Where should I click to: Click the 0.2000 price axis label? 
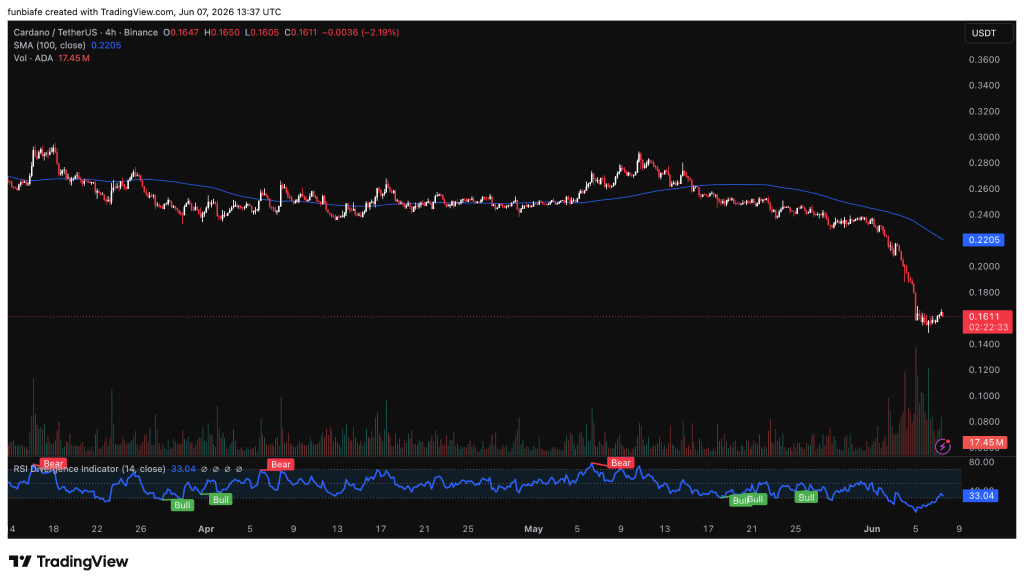(984, 267)
